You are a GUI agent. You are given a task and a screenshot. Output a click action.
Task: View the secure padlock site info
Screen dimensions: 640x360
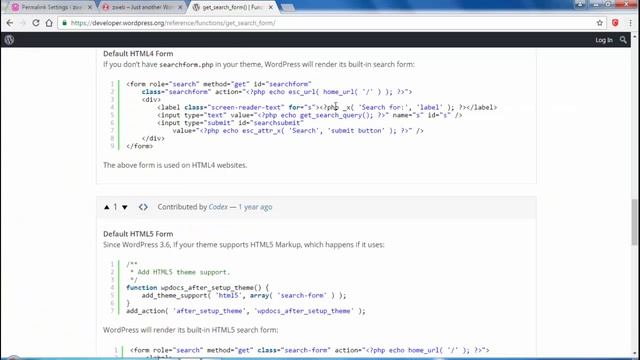click(64, 23)
